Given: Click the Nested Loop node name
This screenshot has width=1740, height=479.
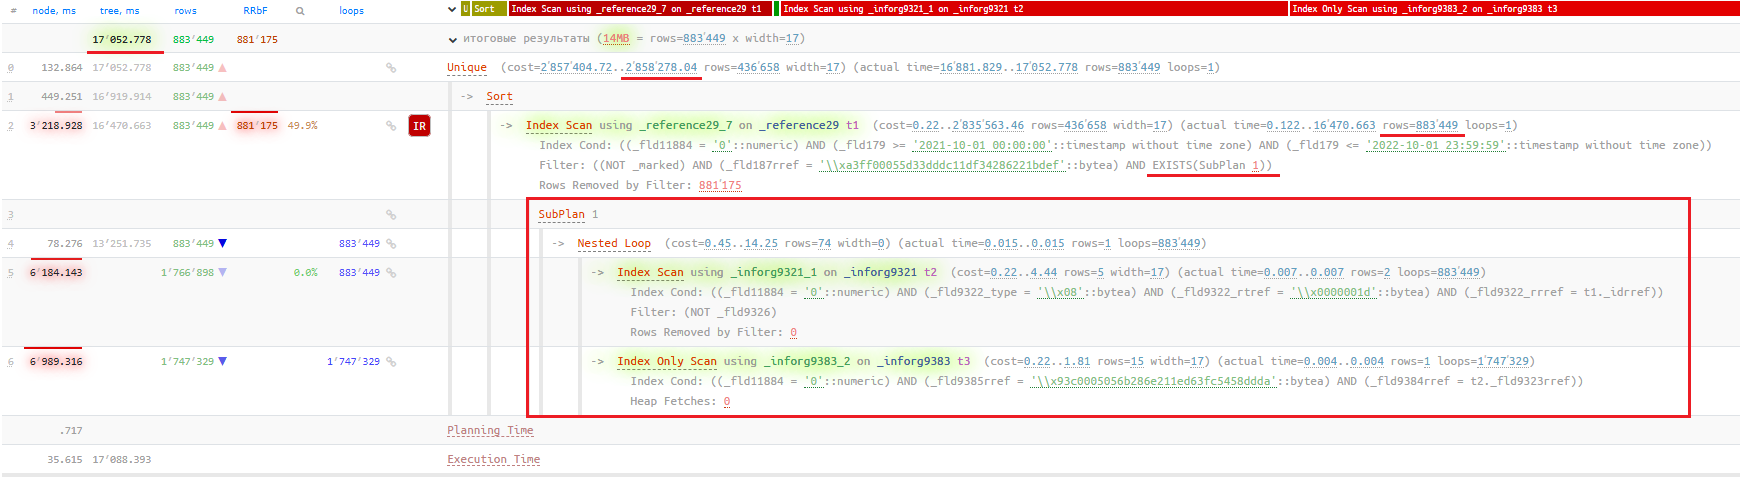Looking at the screenshot, I should 614,244.
